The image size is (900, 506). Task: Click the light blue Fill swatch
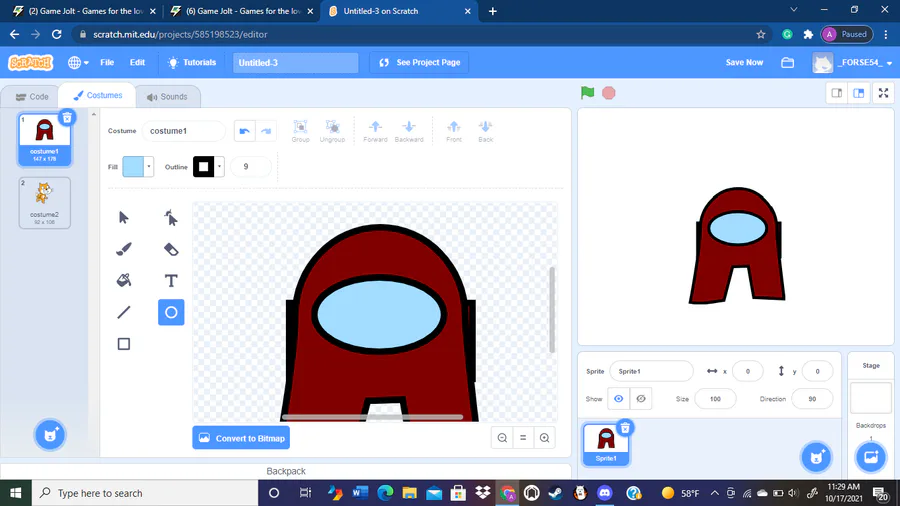point(133,167)
